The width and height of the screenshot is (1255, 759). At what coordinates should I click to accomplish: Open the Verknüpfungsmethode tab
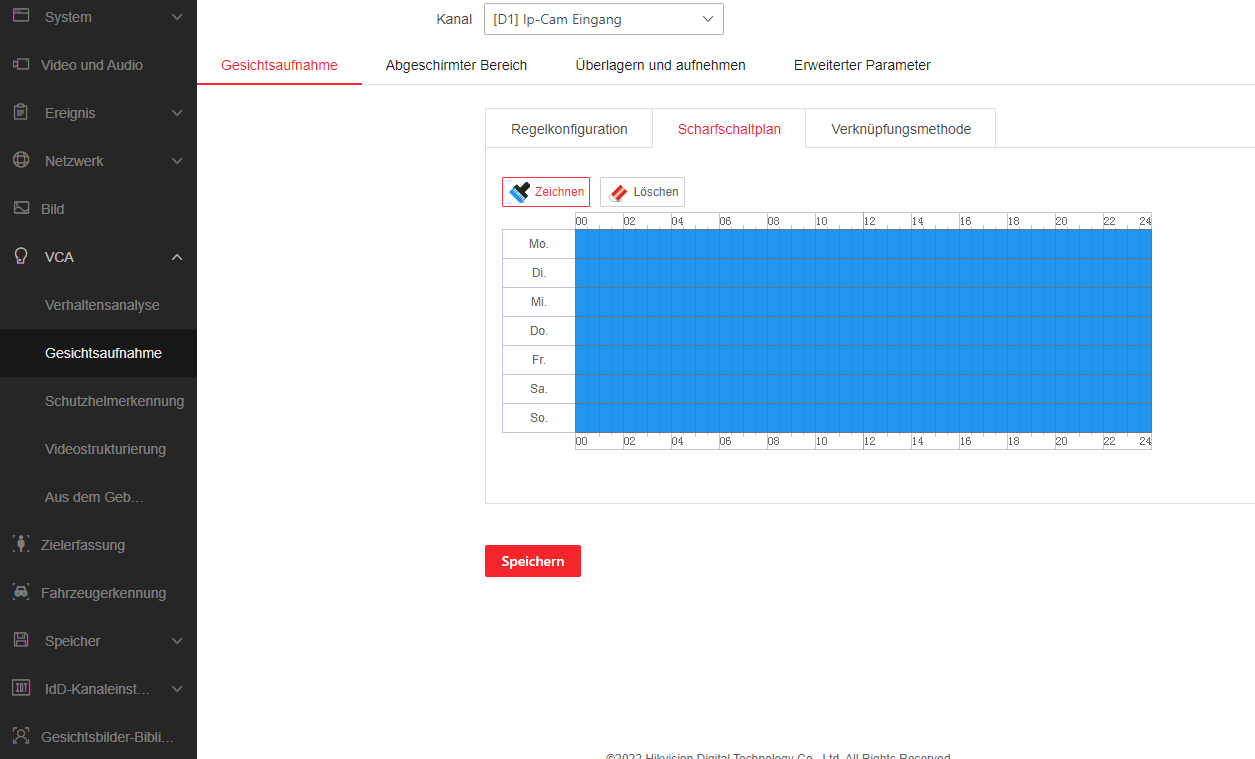[x=900, y=129]
